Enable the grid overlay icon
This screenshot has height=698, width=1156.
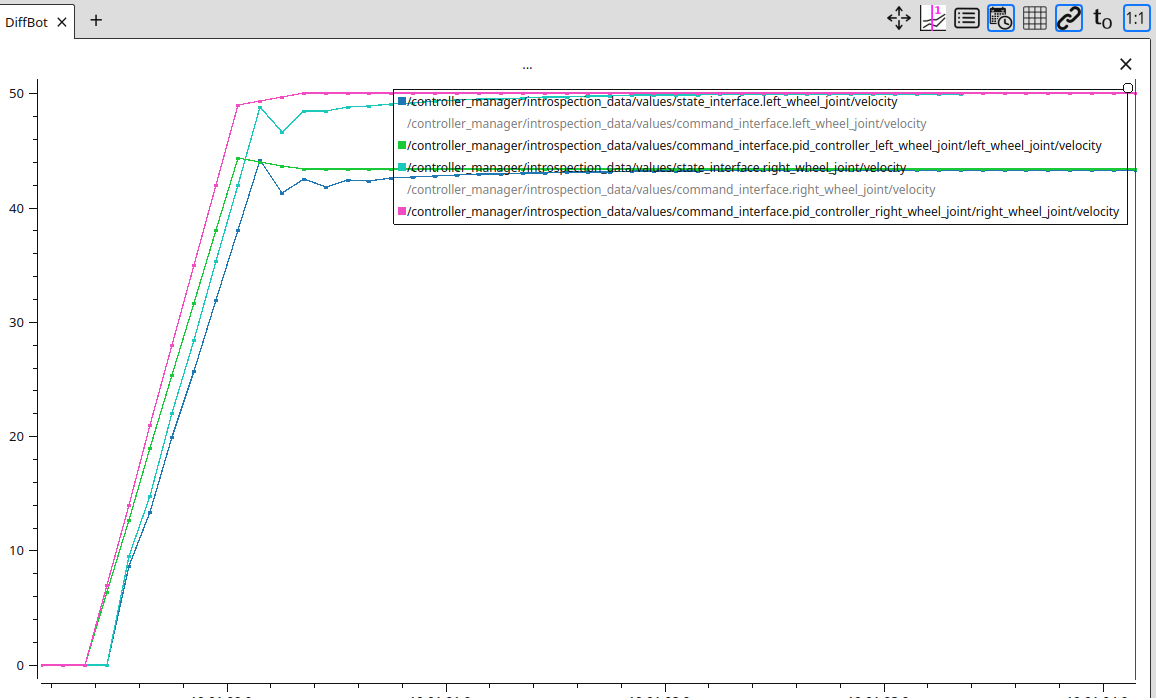[1034, 18]
